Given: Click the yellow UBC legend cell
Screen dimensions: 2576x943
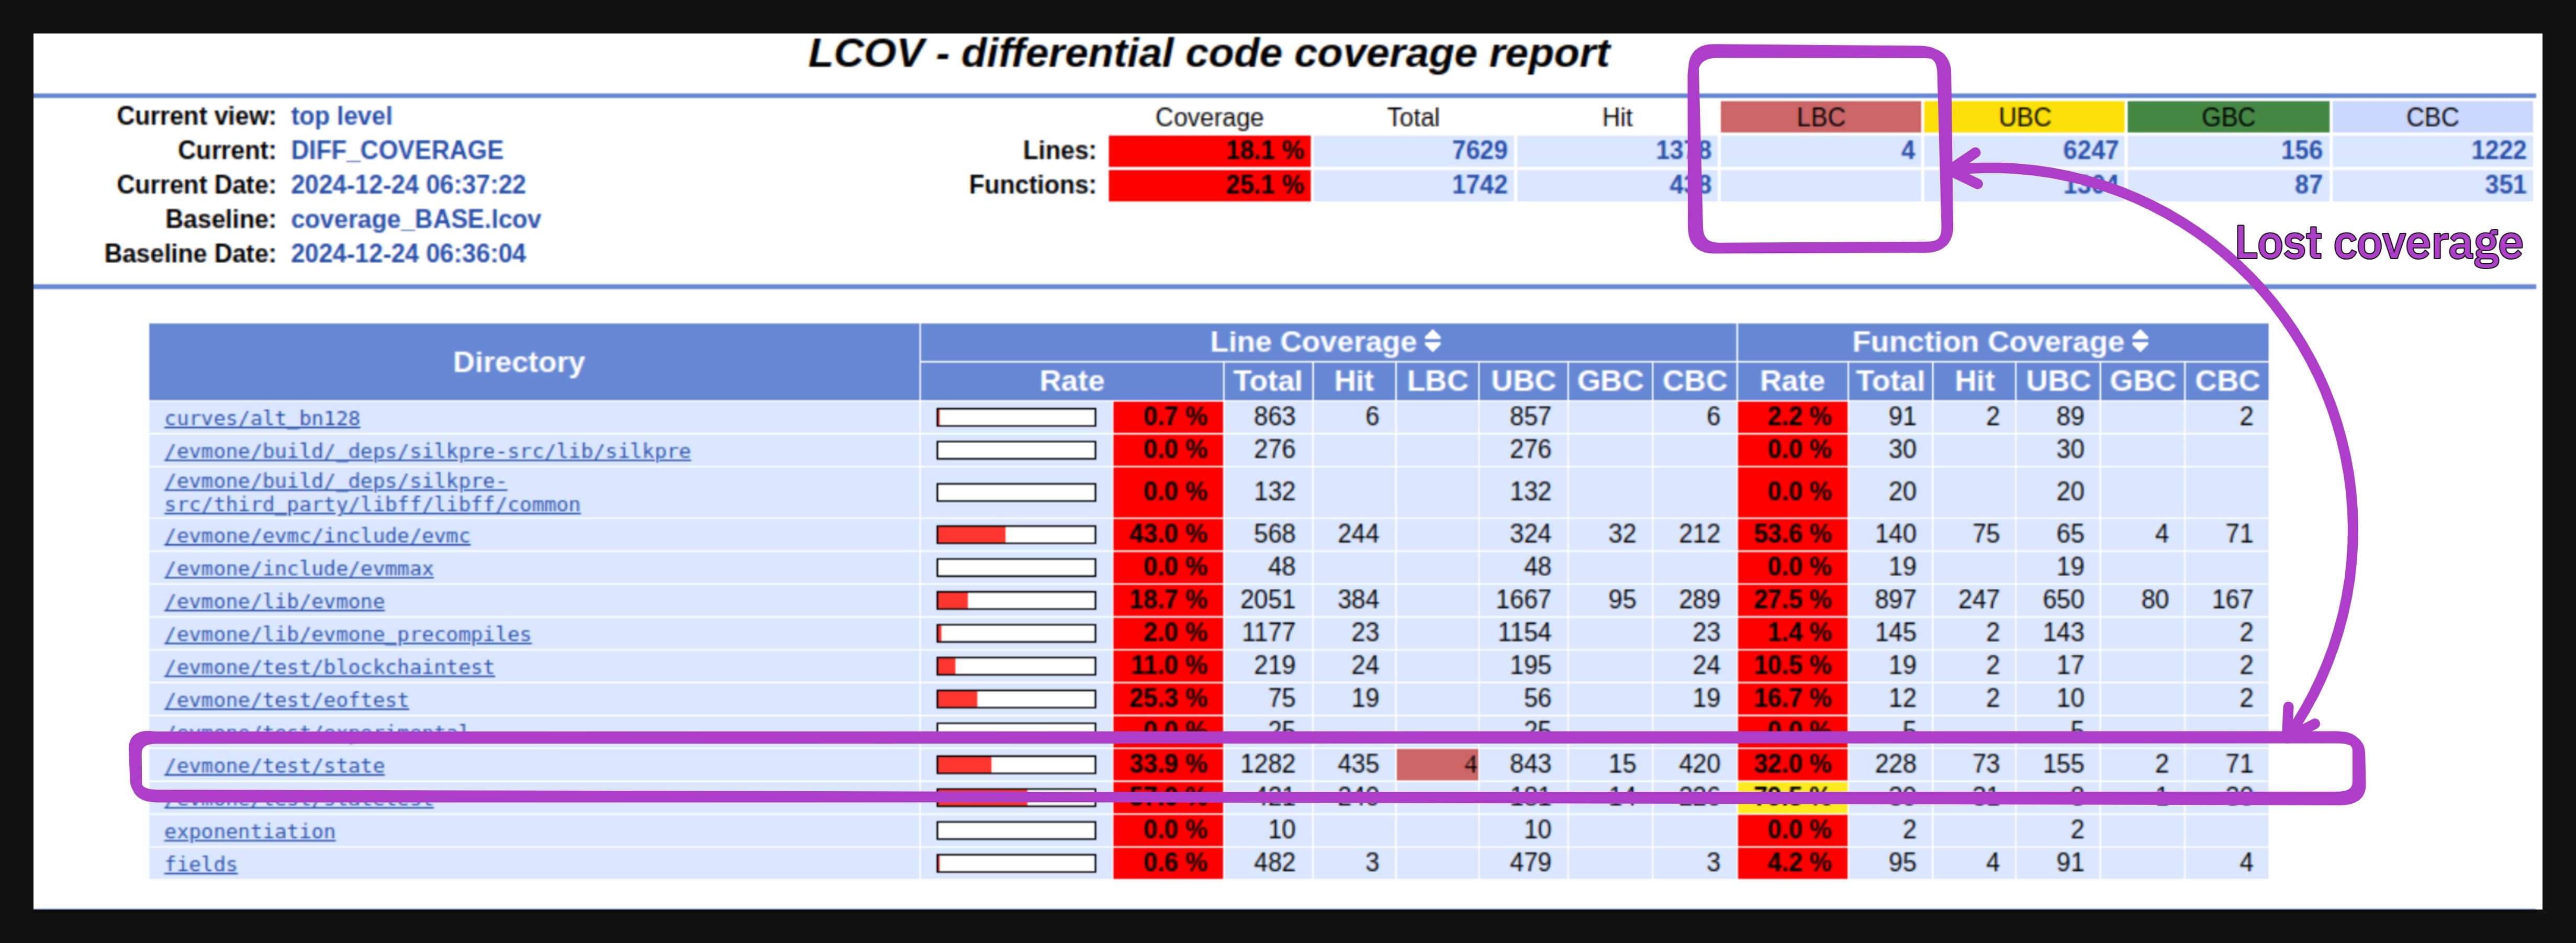Looking at the screenshot, I should (x=2024, y=117).
